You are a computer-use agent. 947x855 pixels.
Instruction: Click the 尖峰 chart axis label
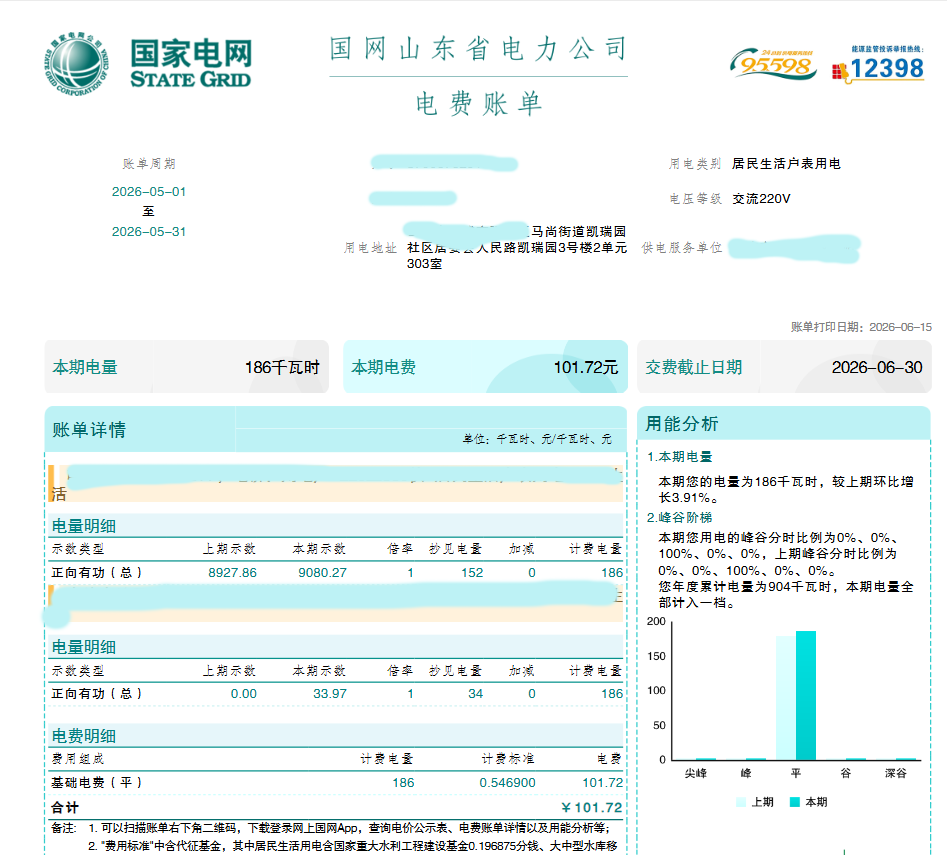point(696,773)
